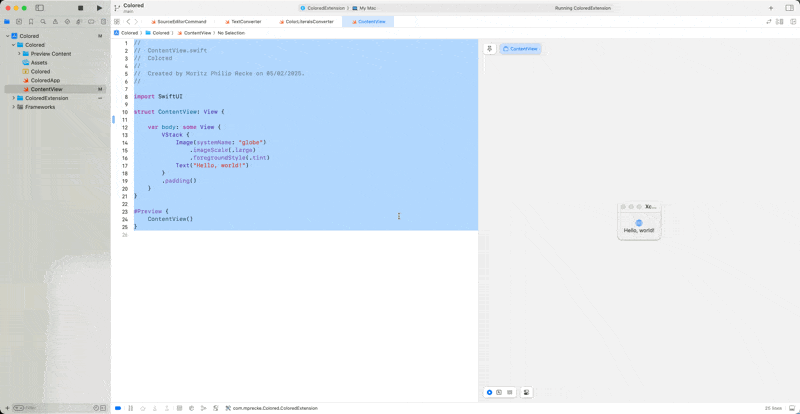Toggle the navigator sidebar button

40,8
